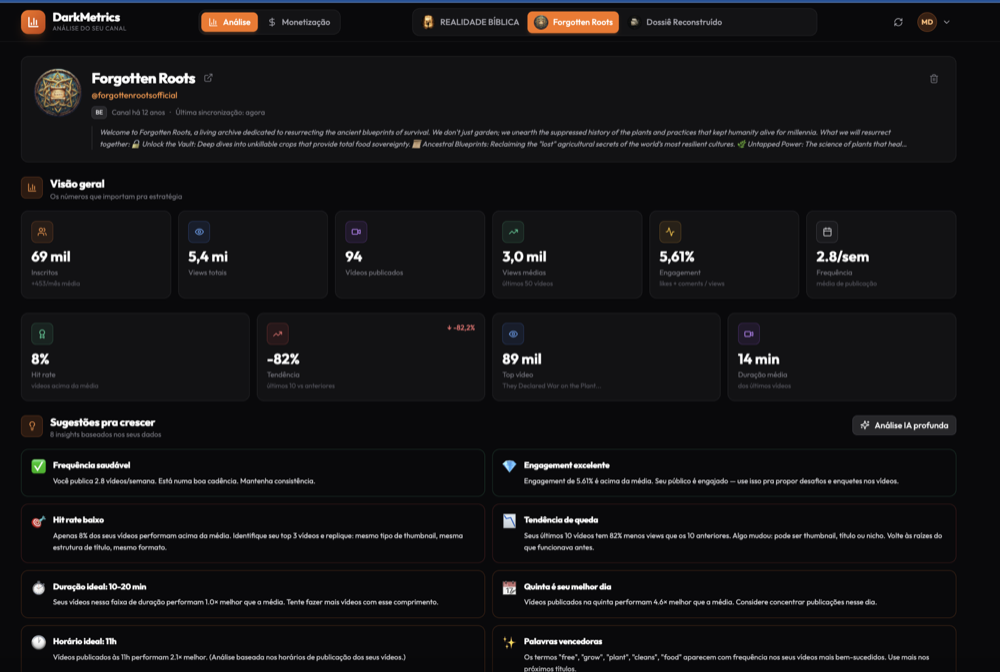Viewport: 1000px width, 672px height.
Task: Click the trend icon on 3,0 mil card
Action: [513, 232]
